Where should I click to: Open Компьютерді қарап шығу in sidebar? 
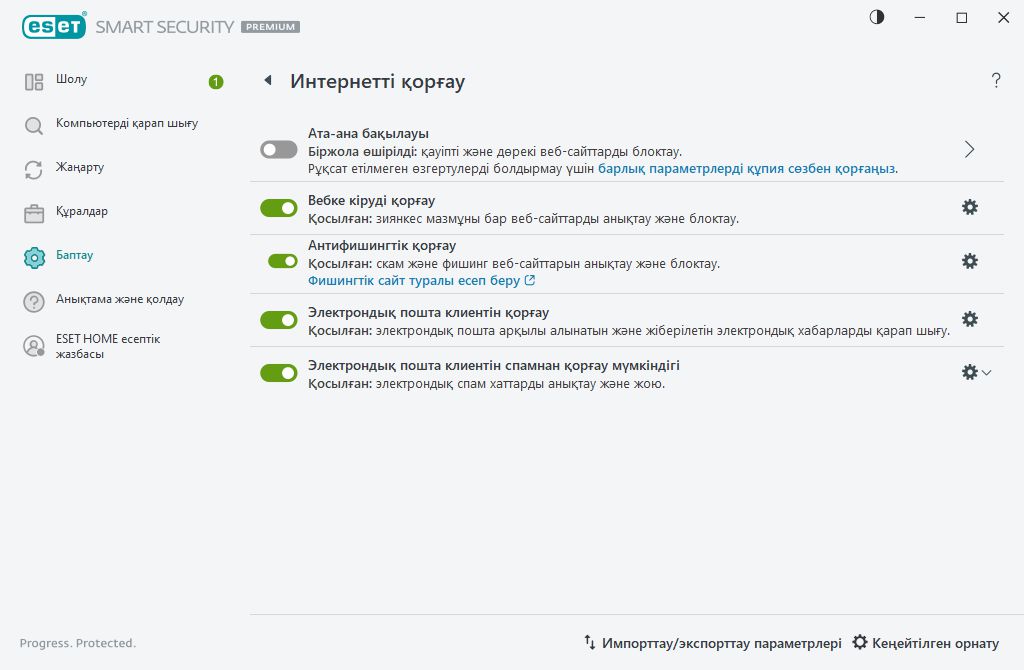(127, 124)
